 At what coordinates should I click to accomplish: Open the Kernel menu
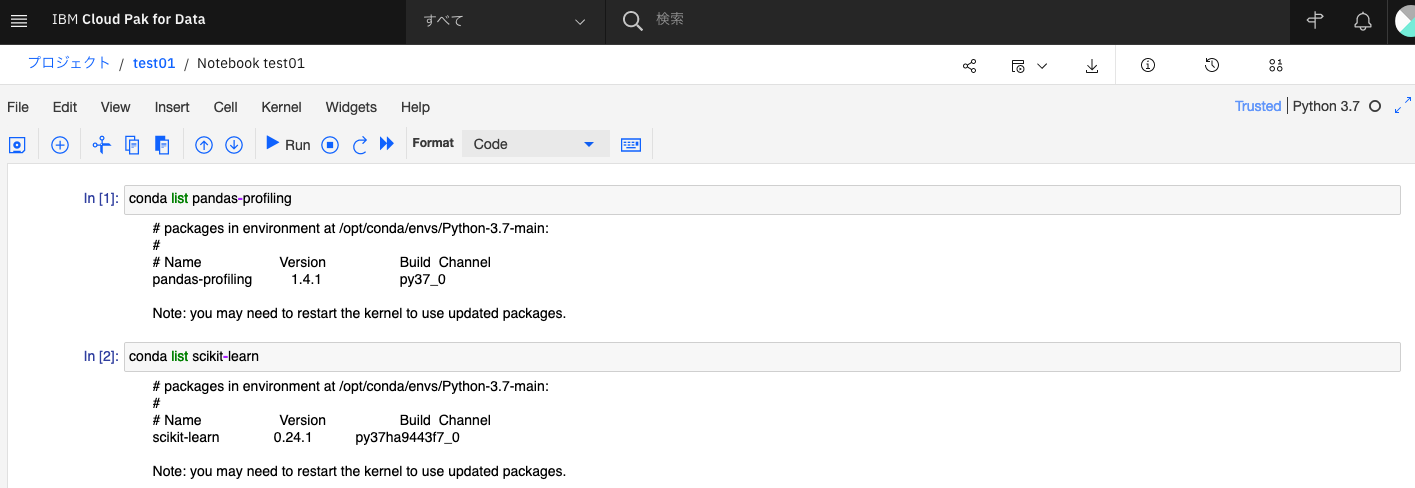(x=281, y=107)
